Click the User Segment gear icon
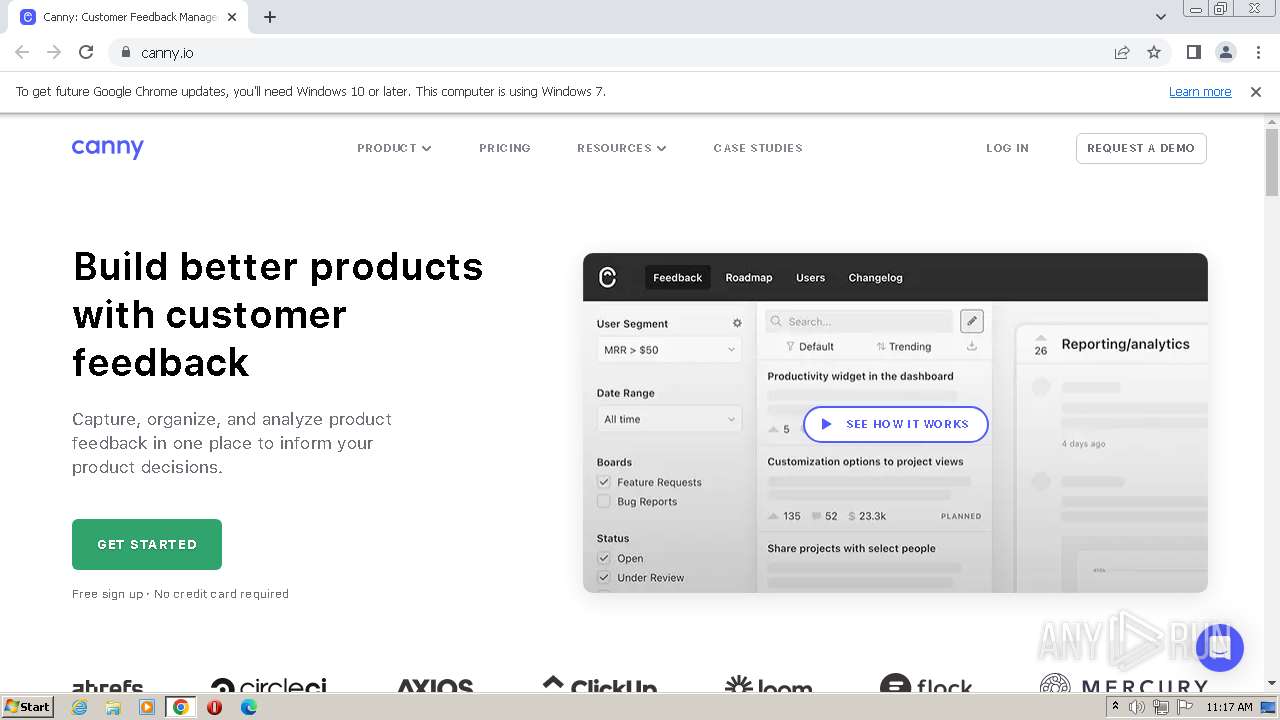Image resolution: width=1280 pixels, height=720 pixels. click(x=737, y=323)
